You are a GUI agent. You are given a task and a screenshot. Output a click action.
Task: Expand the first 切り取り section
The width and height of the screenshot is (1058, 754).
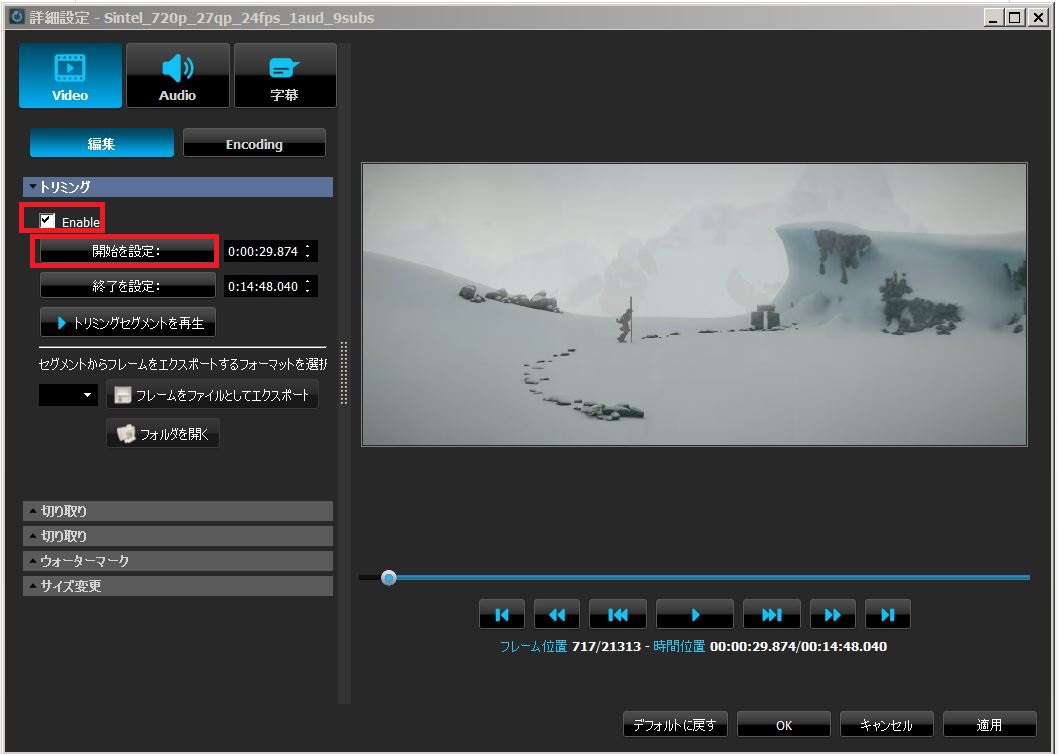(177, 511)
